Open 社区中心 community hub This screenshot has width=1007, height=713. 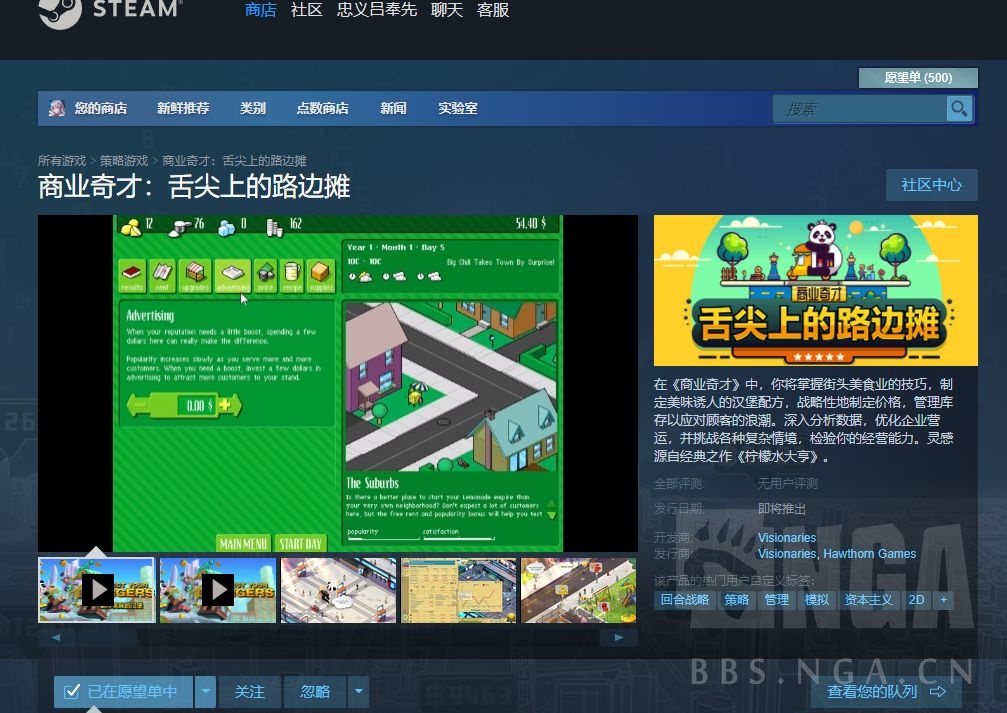tap(931, 185)
